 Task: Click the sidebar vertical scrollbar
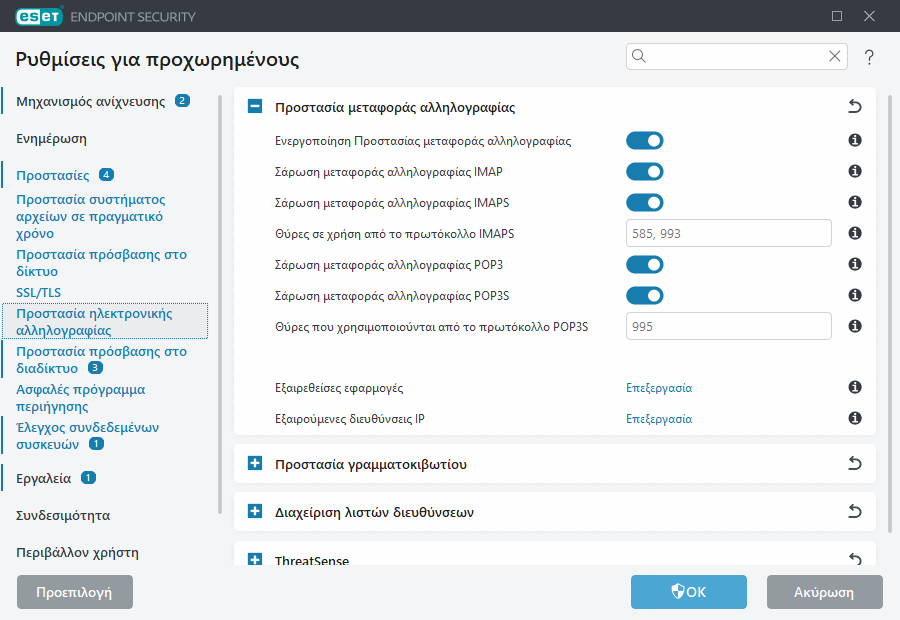tap(220, 304)
